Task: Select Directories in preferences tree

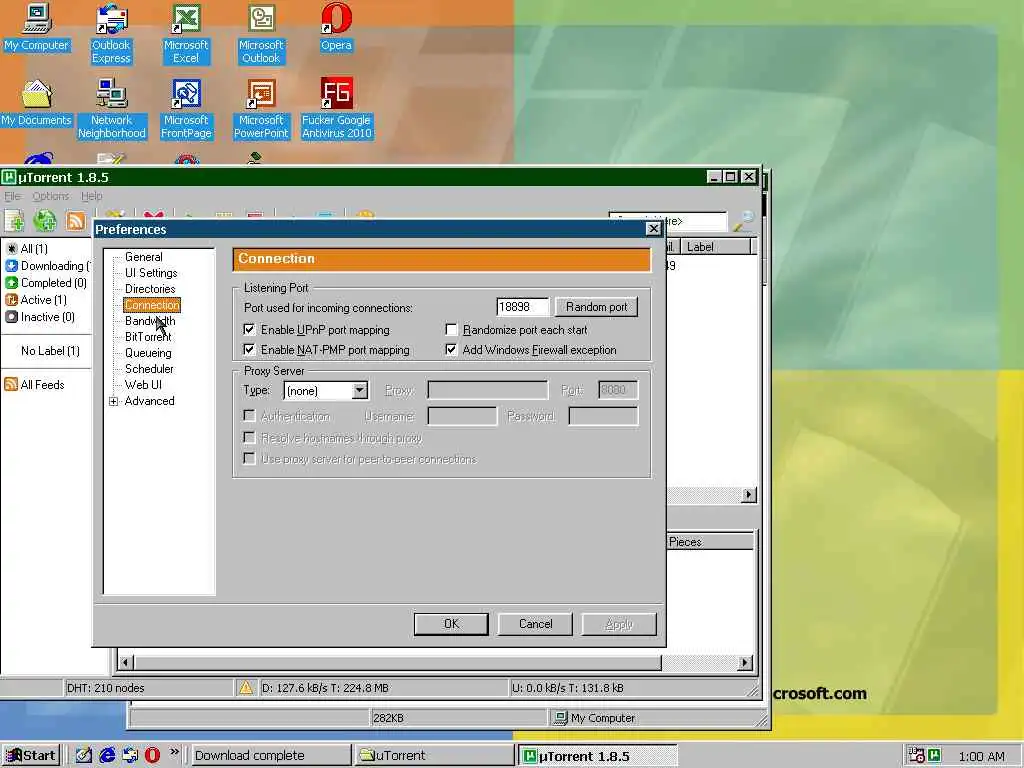Action: pos(150,289)
